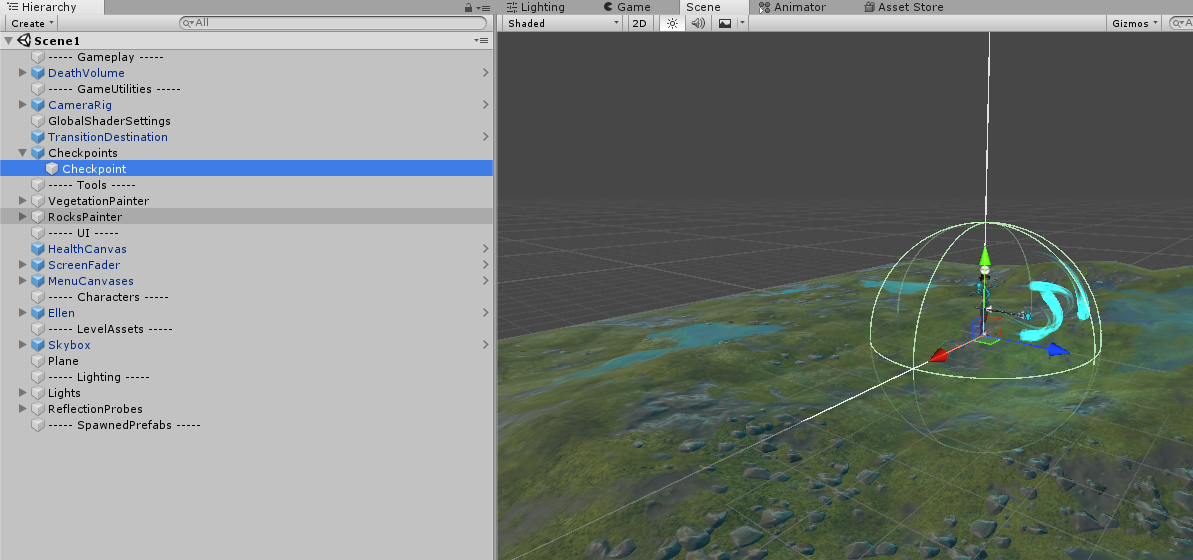1193x560 pixels.
Task: Open Scene1 context options menu
Action: pos(481,40)
